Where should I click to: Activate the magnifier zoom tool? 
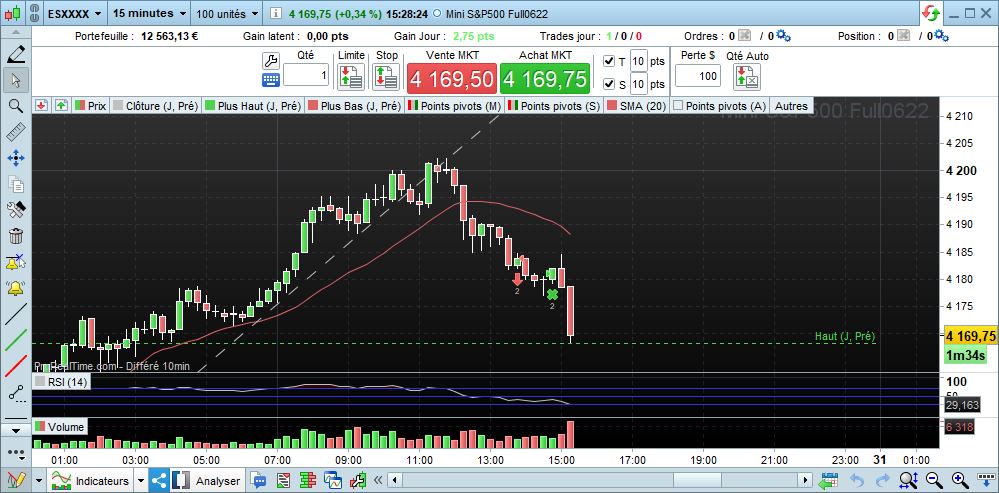pyautogui.click(x=16, y=106)
